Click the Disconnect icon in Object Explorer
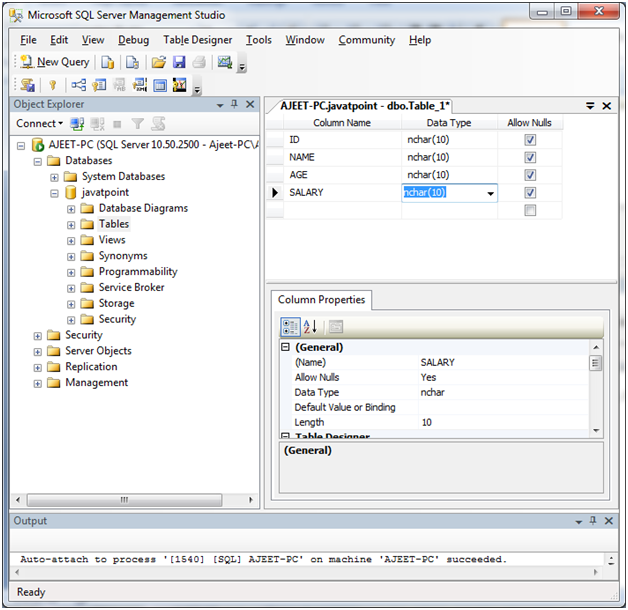Image resolution: width=628 pixels, height=610 pixels. point(97,124)
